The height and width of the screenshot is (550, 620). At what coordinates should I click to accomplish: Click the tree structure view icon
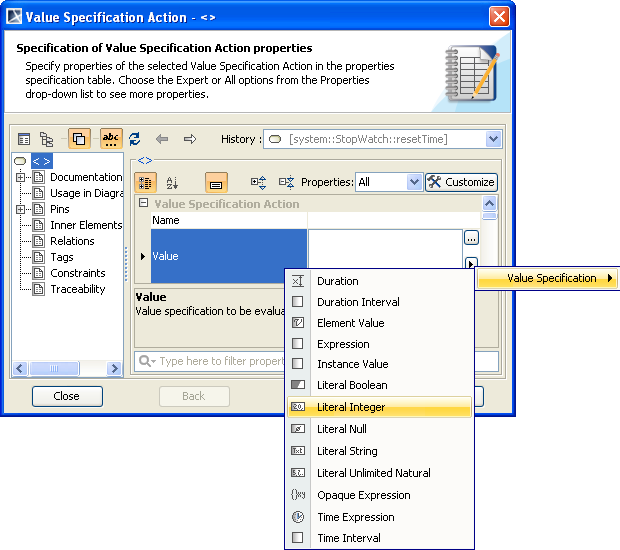(x=46, y=139)
